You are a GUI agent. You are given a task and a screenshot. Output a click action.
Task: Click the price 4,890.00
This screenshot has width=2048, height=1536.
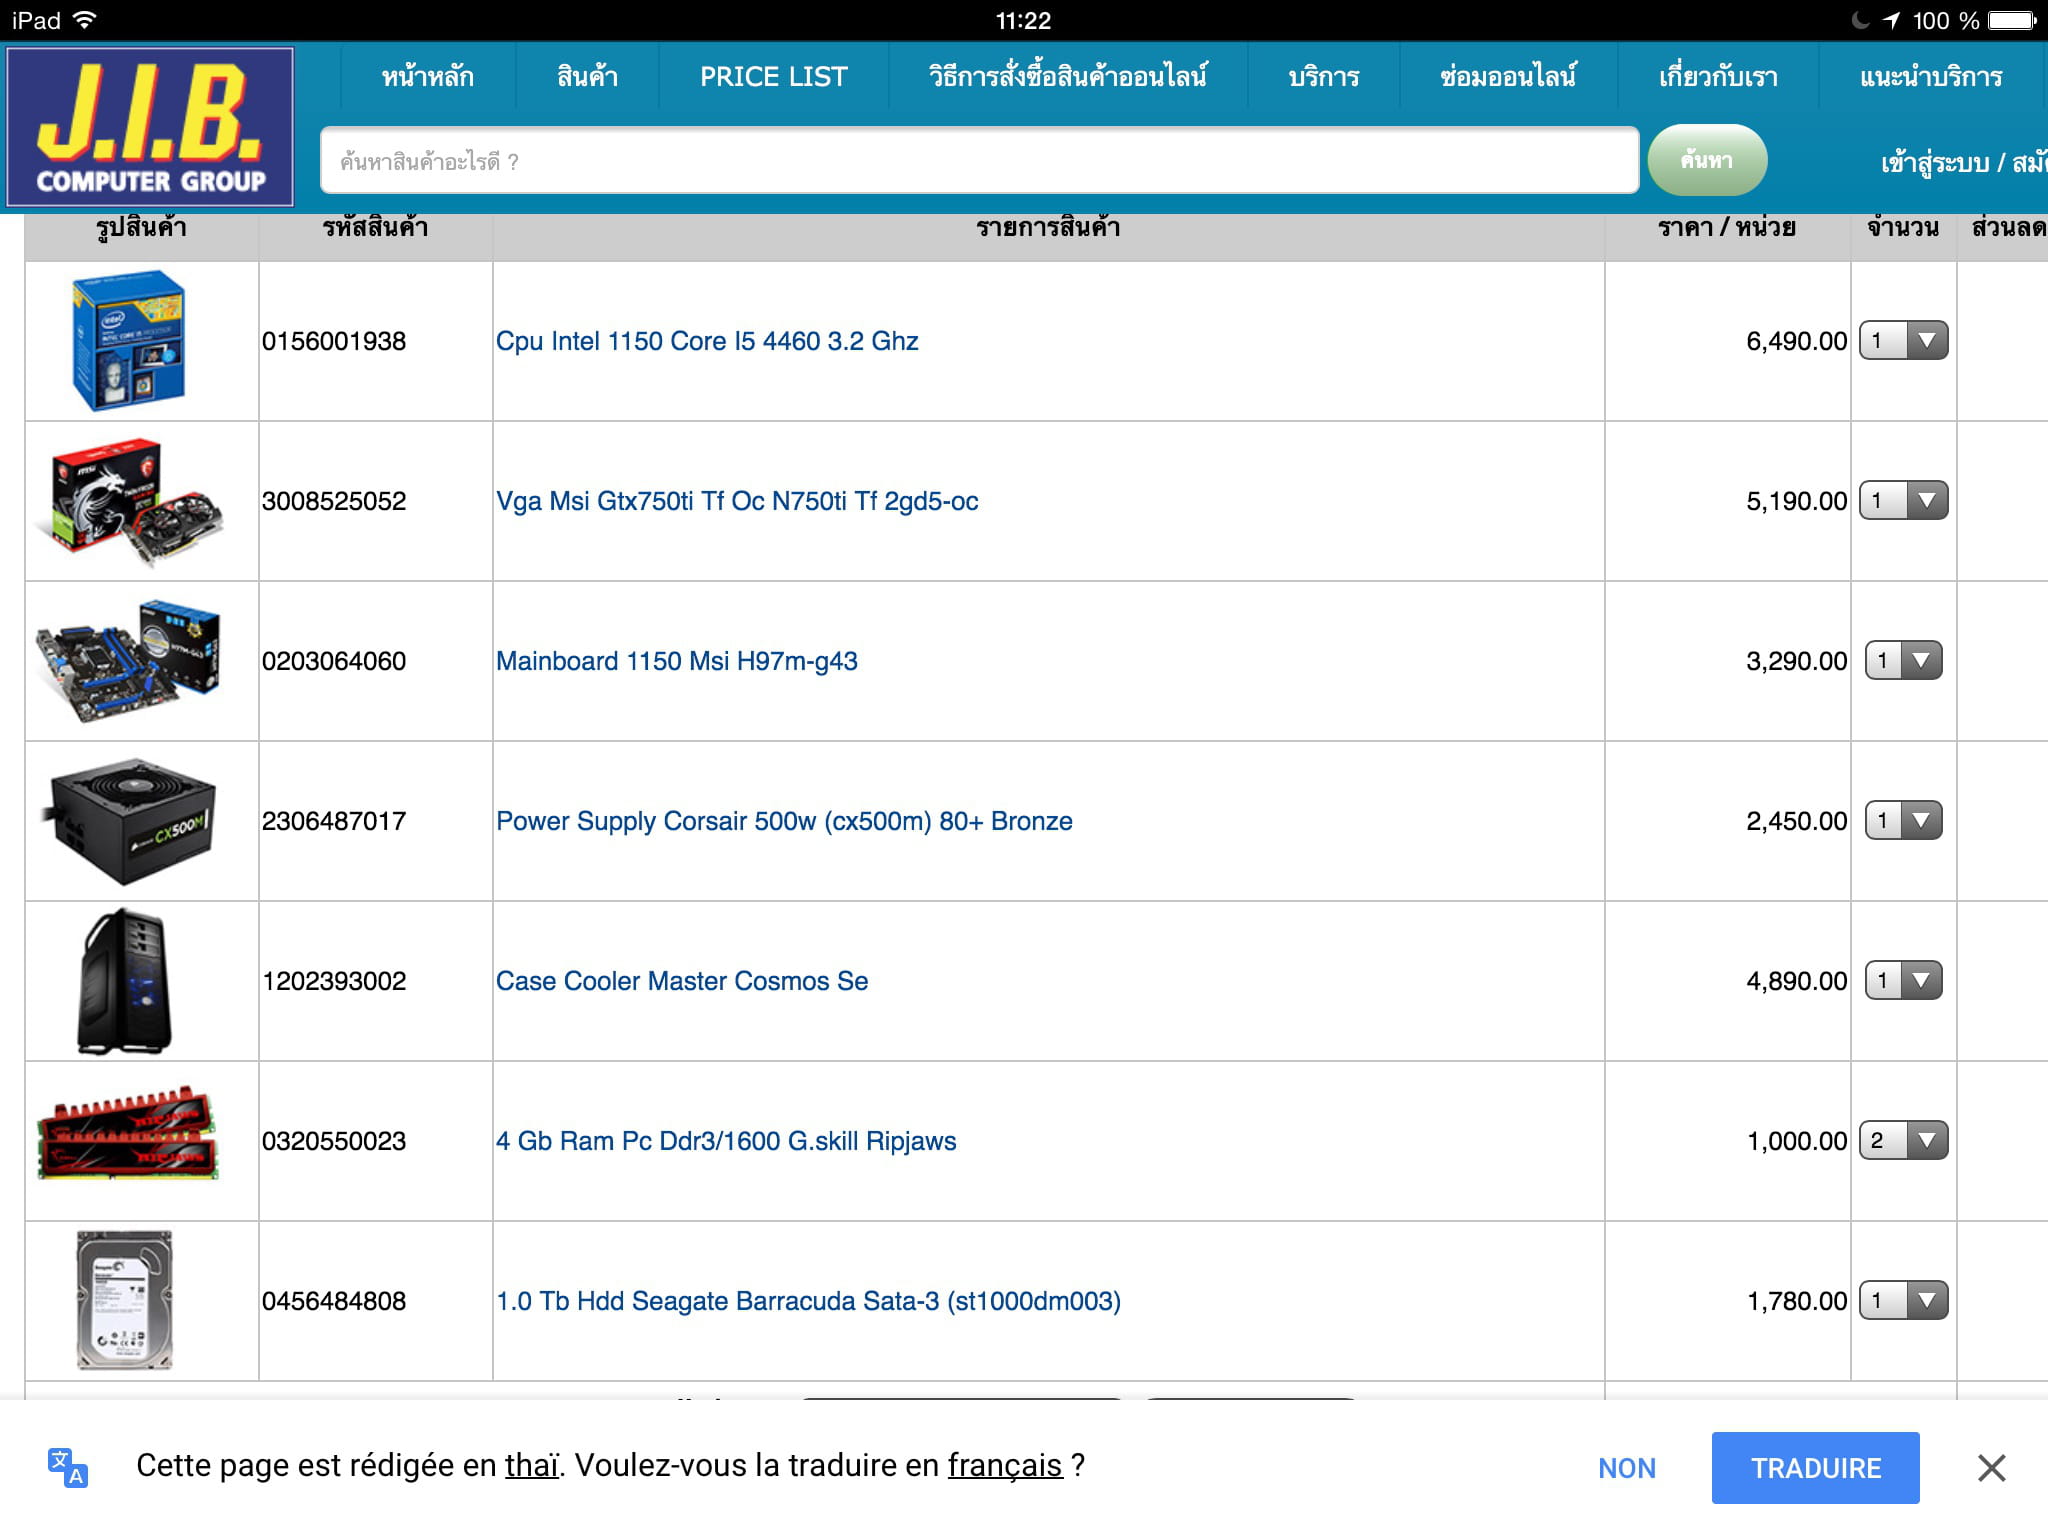[1796, 981]
